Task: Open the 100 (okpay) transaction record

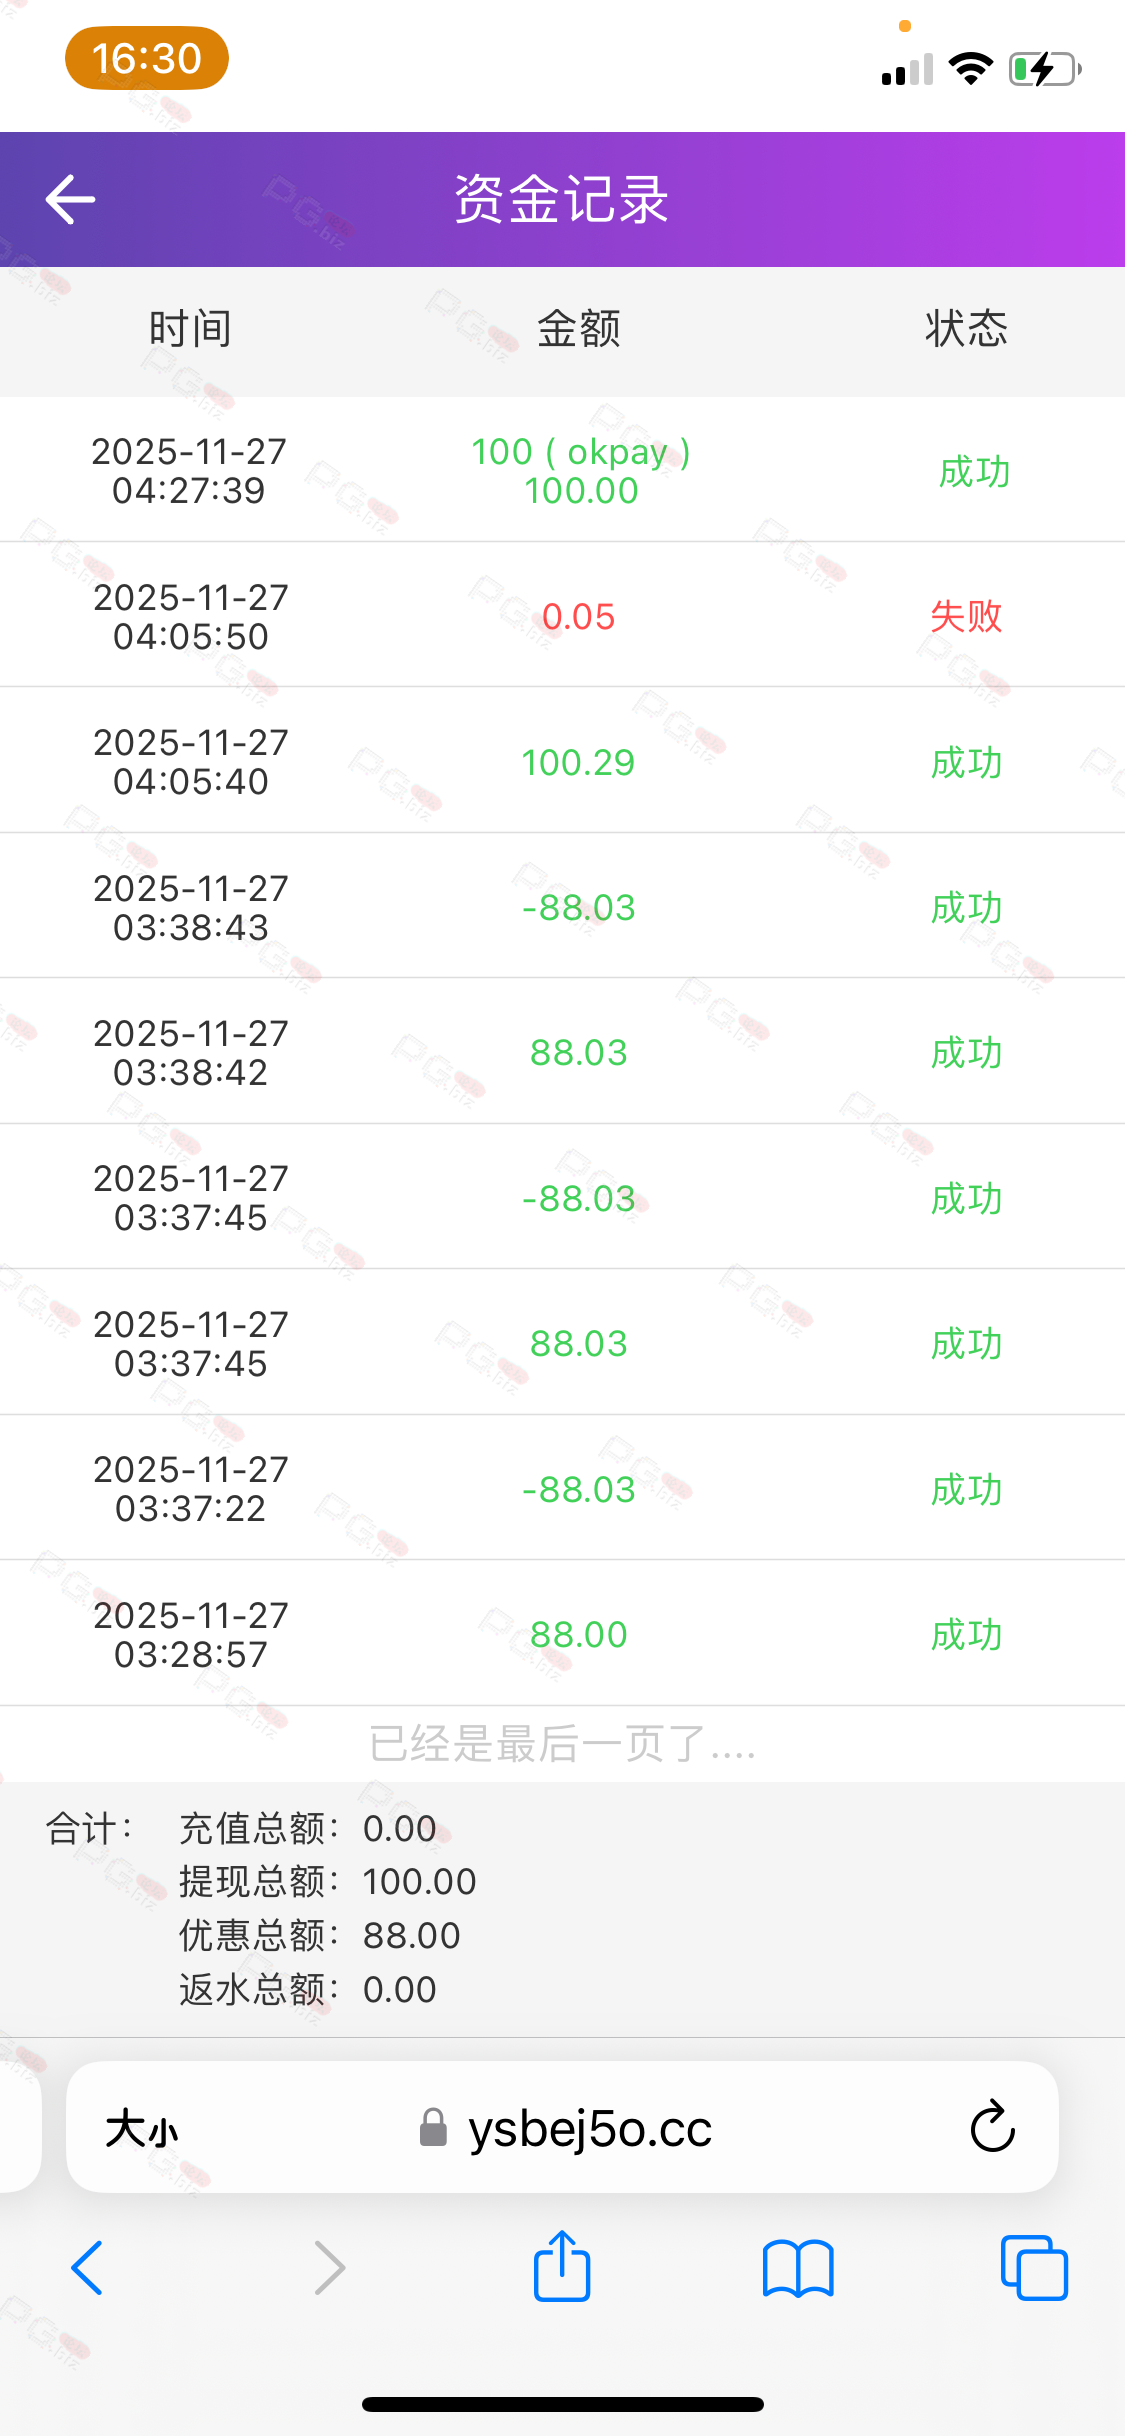Action: 562,470
